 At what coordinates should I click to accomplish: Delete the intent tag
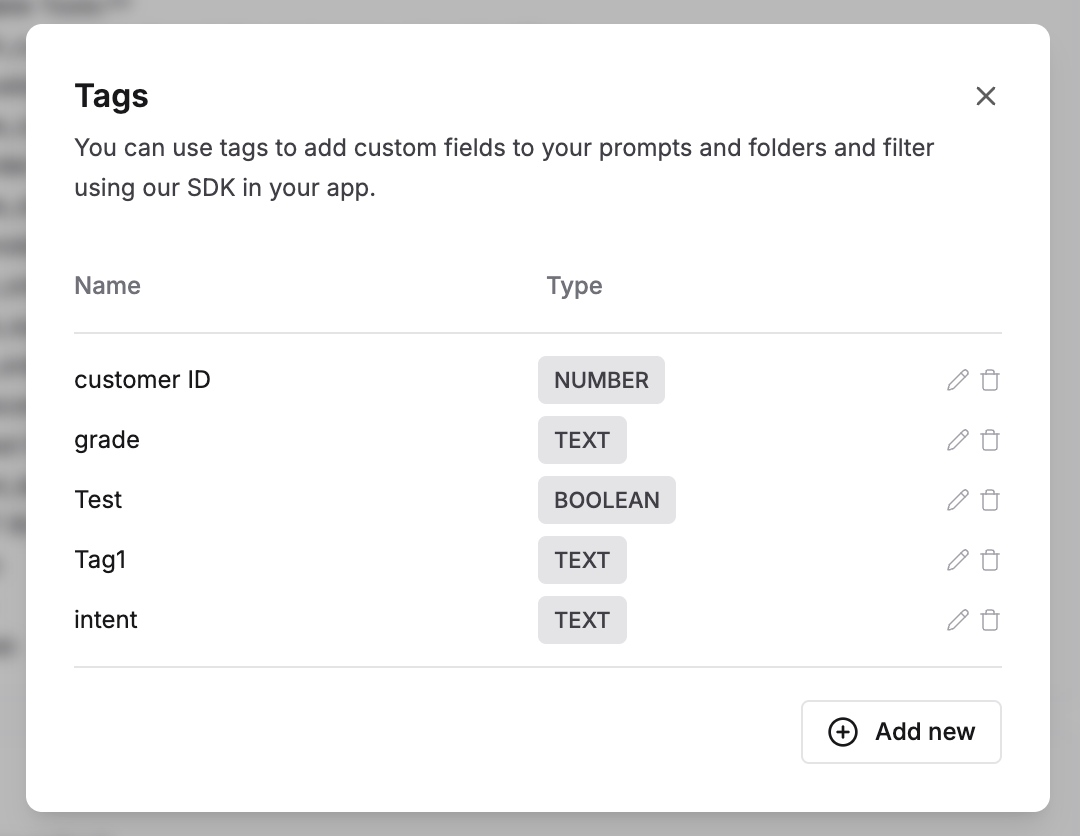click(x=990, y=620)
